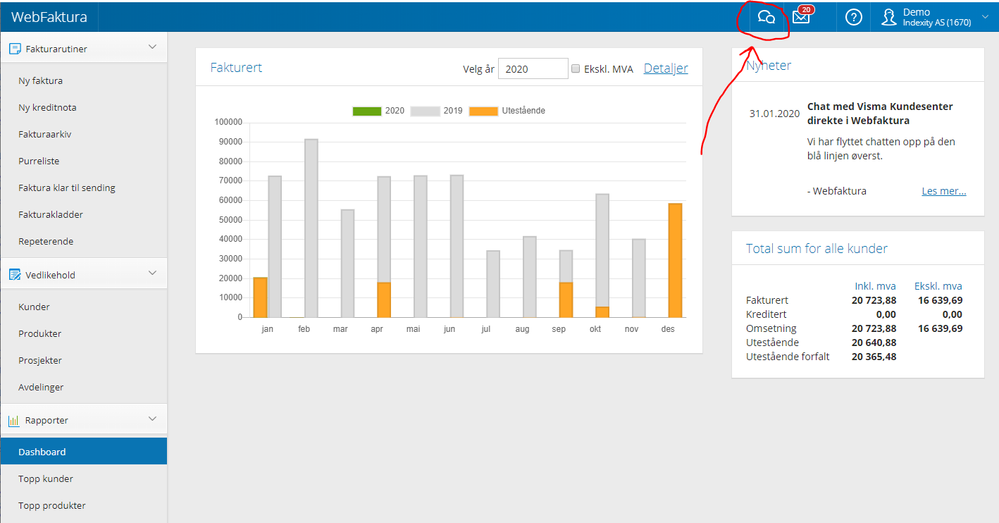Collapse the Rapporter section chevron
Image resolution: width=999 pixels, height=523 pixels.
click(152, 419)
